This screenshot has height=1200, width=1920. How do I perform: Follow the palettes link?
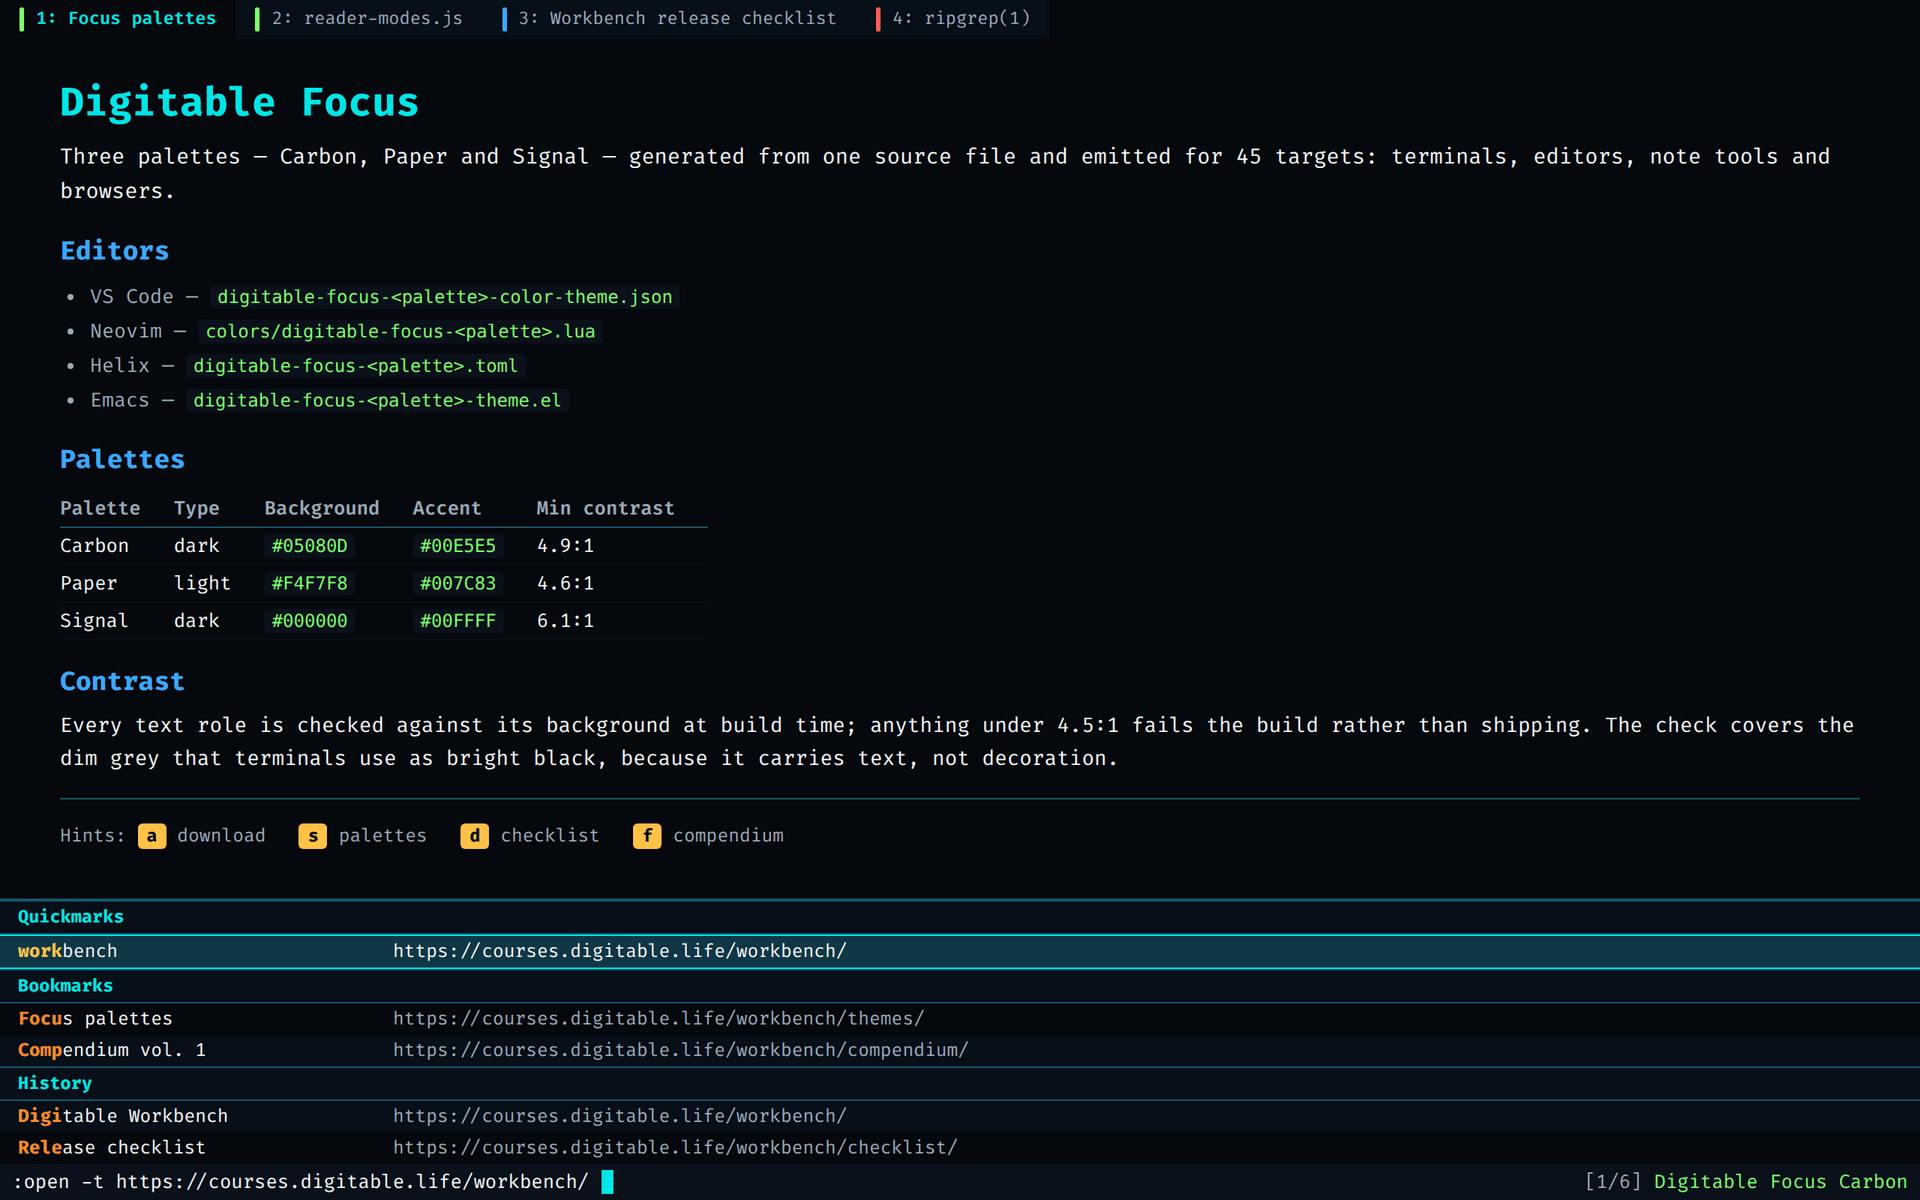[383, 836]
